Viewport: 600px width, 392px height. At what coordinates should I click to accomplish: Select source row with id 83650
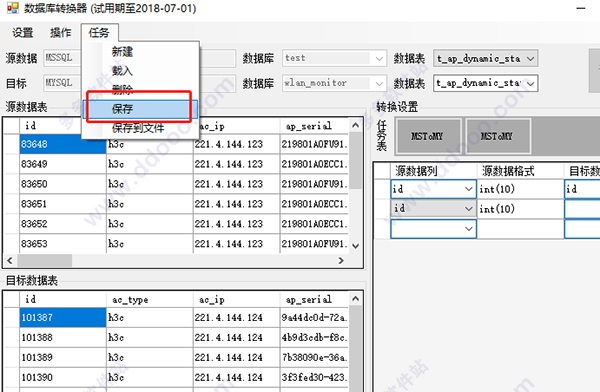63,184
